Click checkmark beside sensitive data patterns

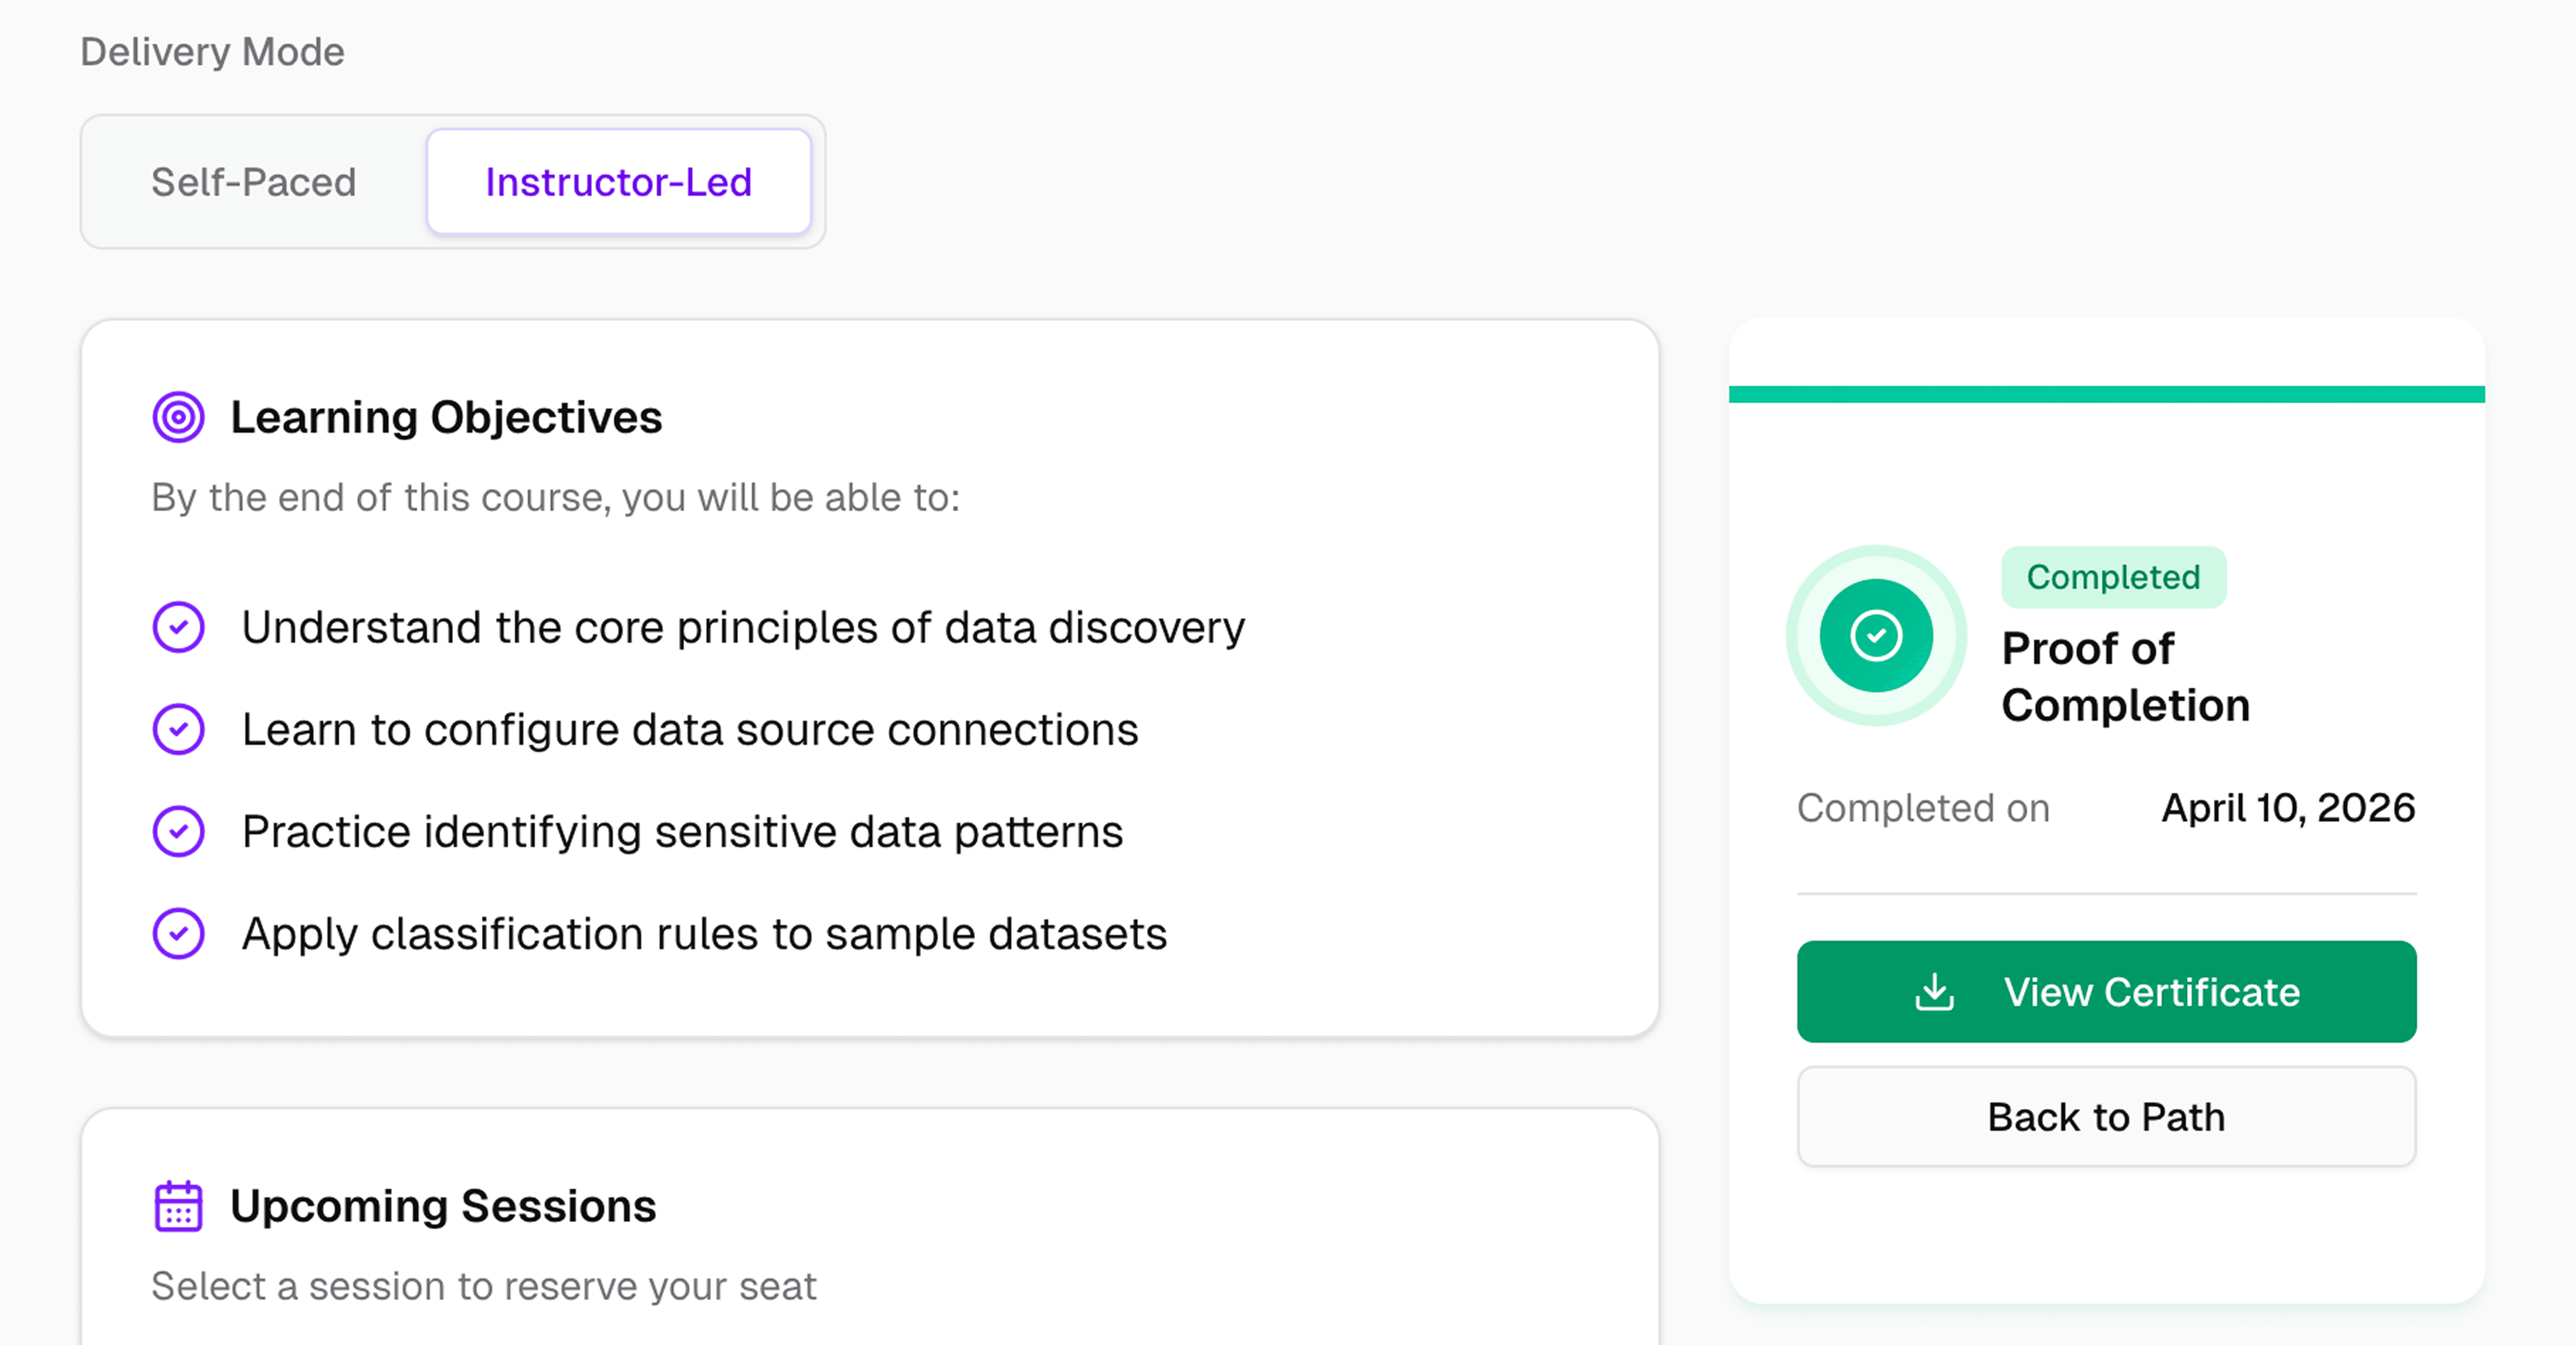point(178,831)
